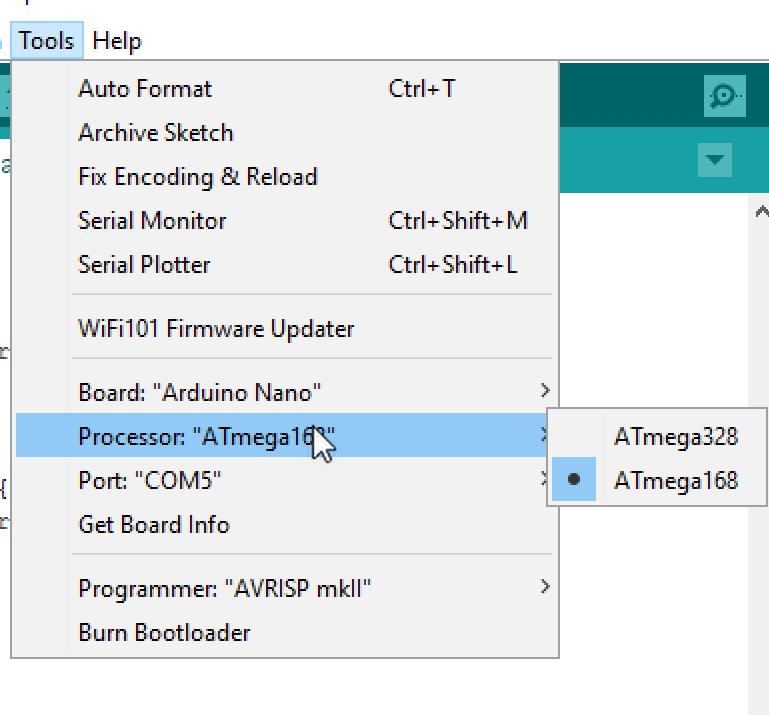Click the ATmega168 selected radio bullet
The image size is (769, 715).
pos(574,479)
